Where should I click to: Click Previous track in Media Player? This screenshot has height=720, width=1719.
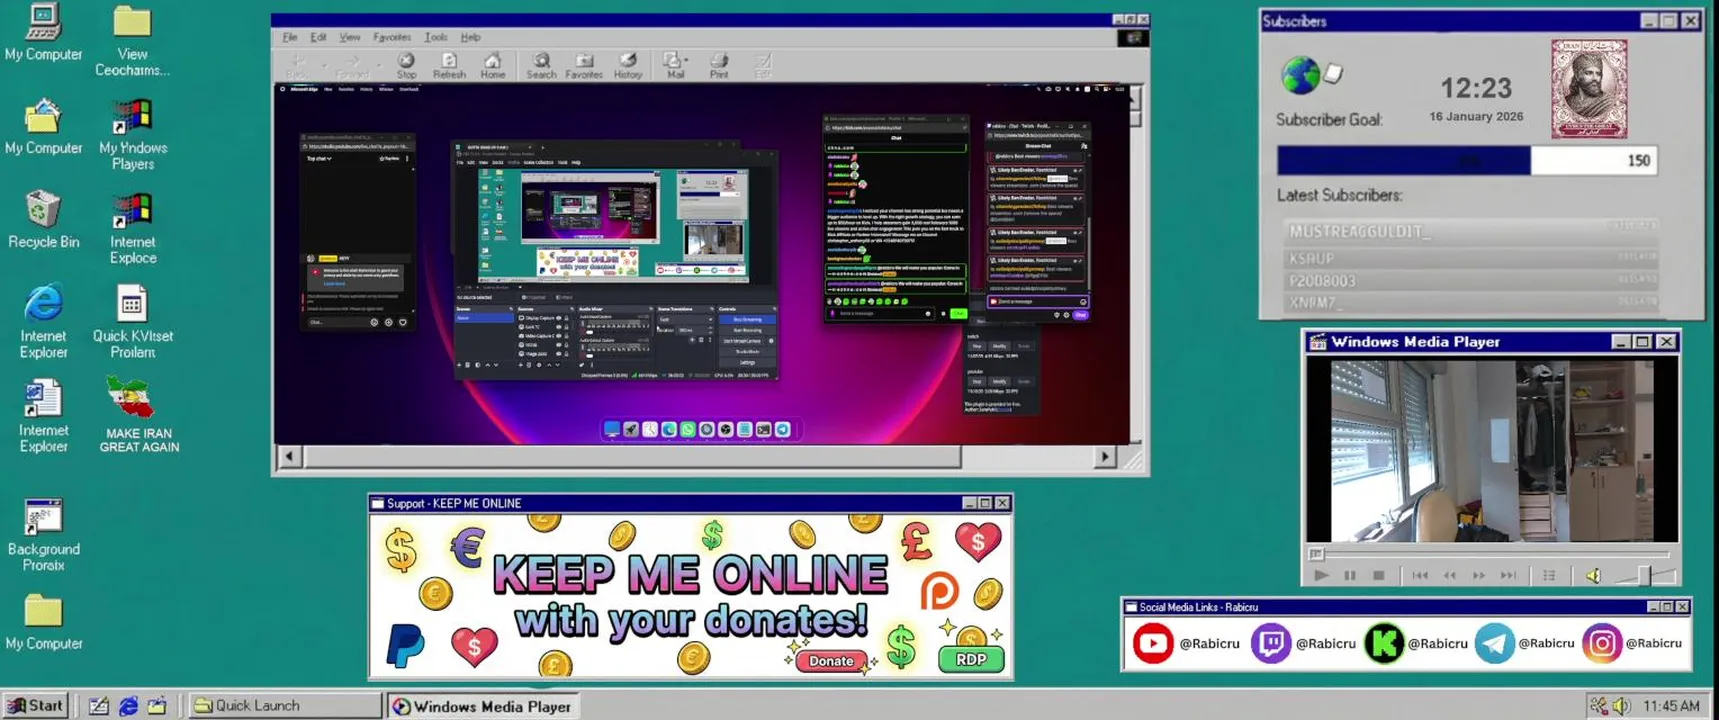1420,575
